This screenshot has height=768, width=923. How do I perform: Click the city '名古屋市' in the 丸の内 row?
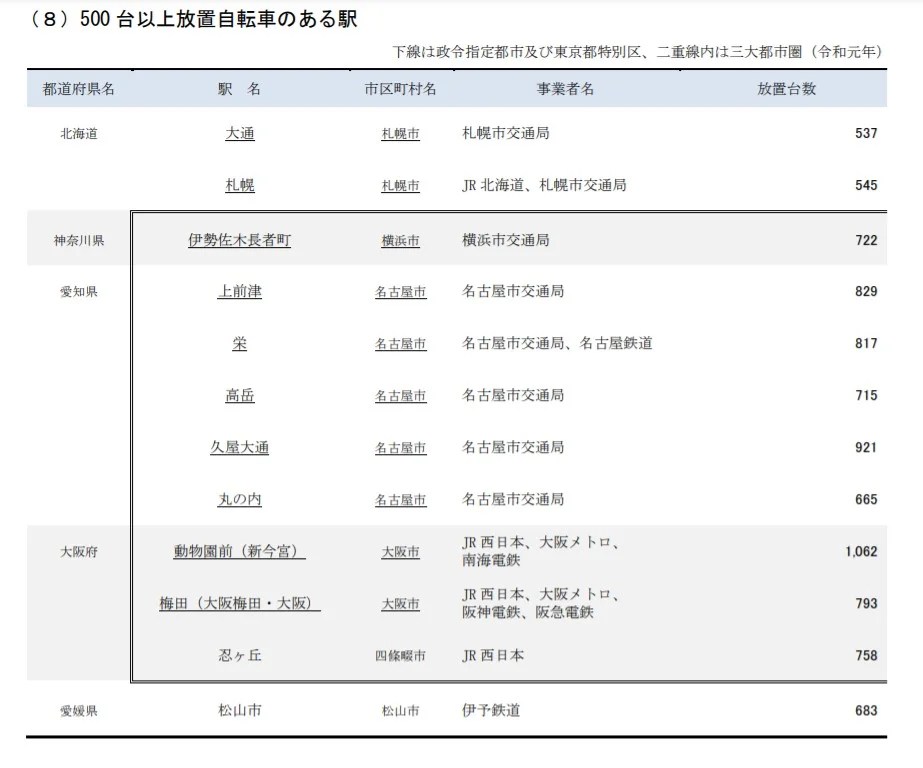pos(400,500)
